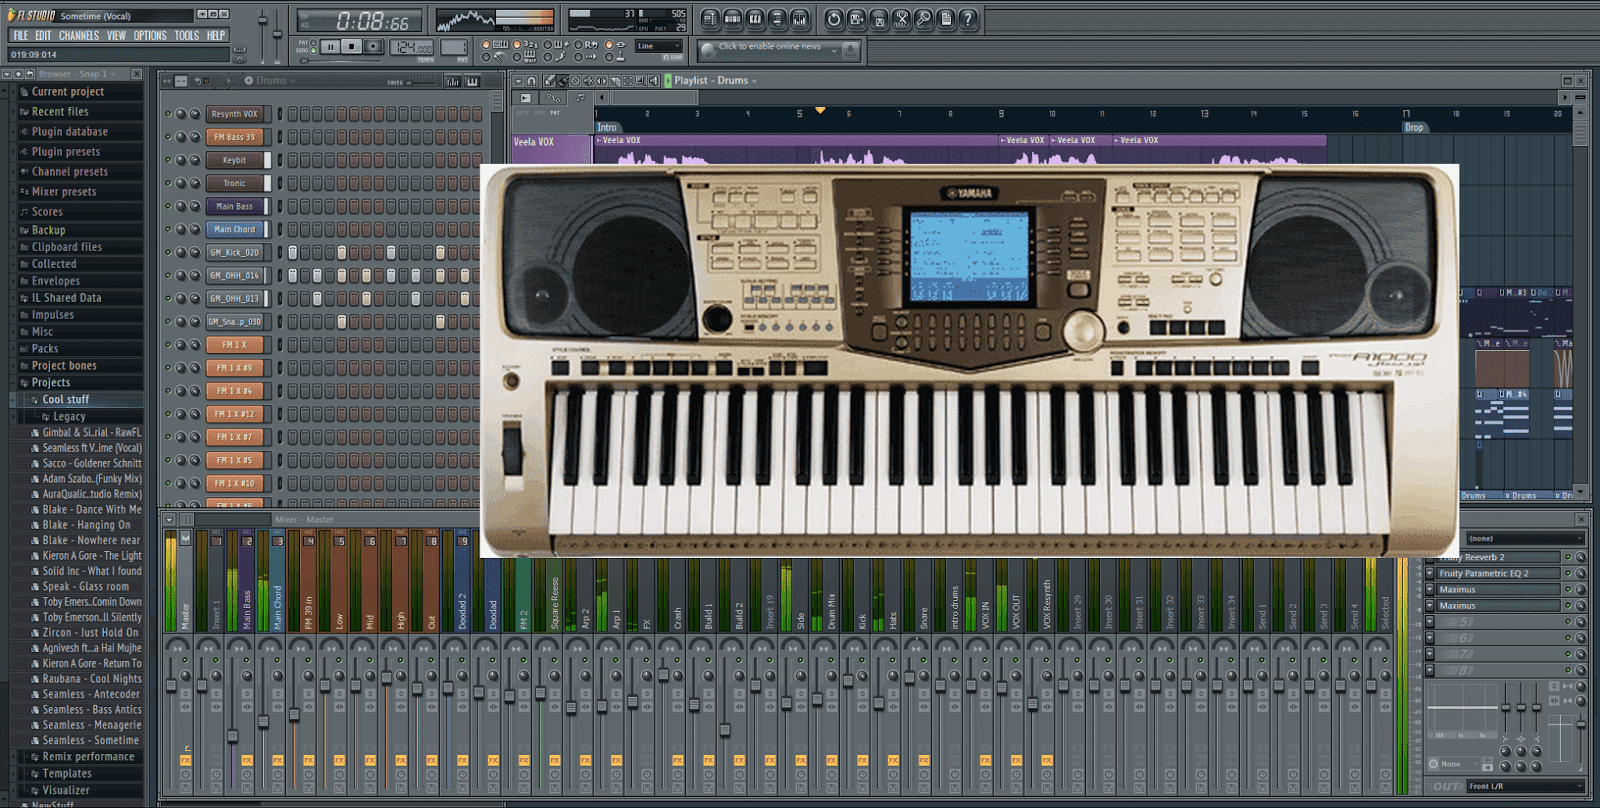Open the snap Line dropdown
The width and height of the screenshot is (1600, 808).
pos(659,46)
